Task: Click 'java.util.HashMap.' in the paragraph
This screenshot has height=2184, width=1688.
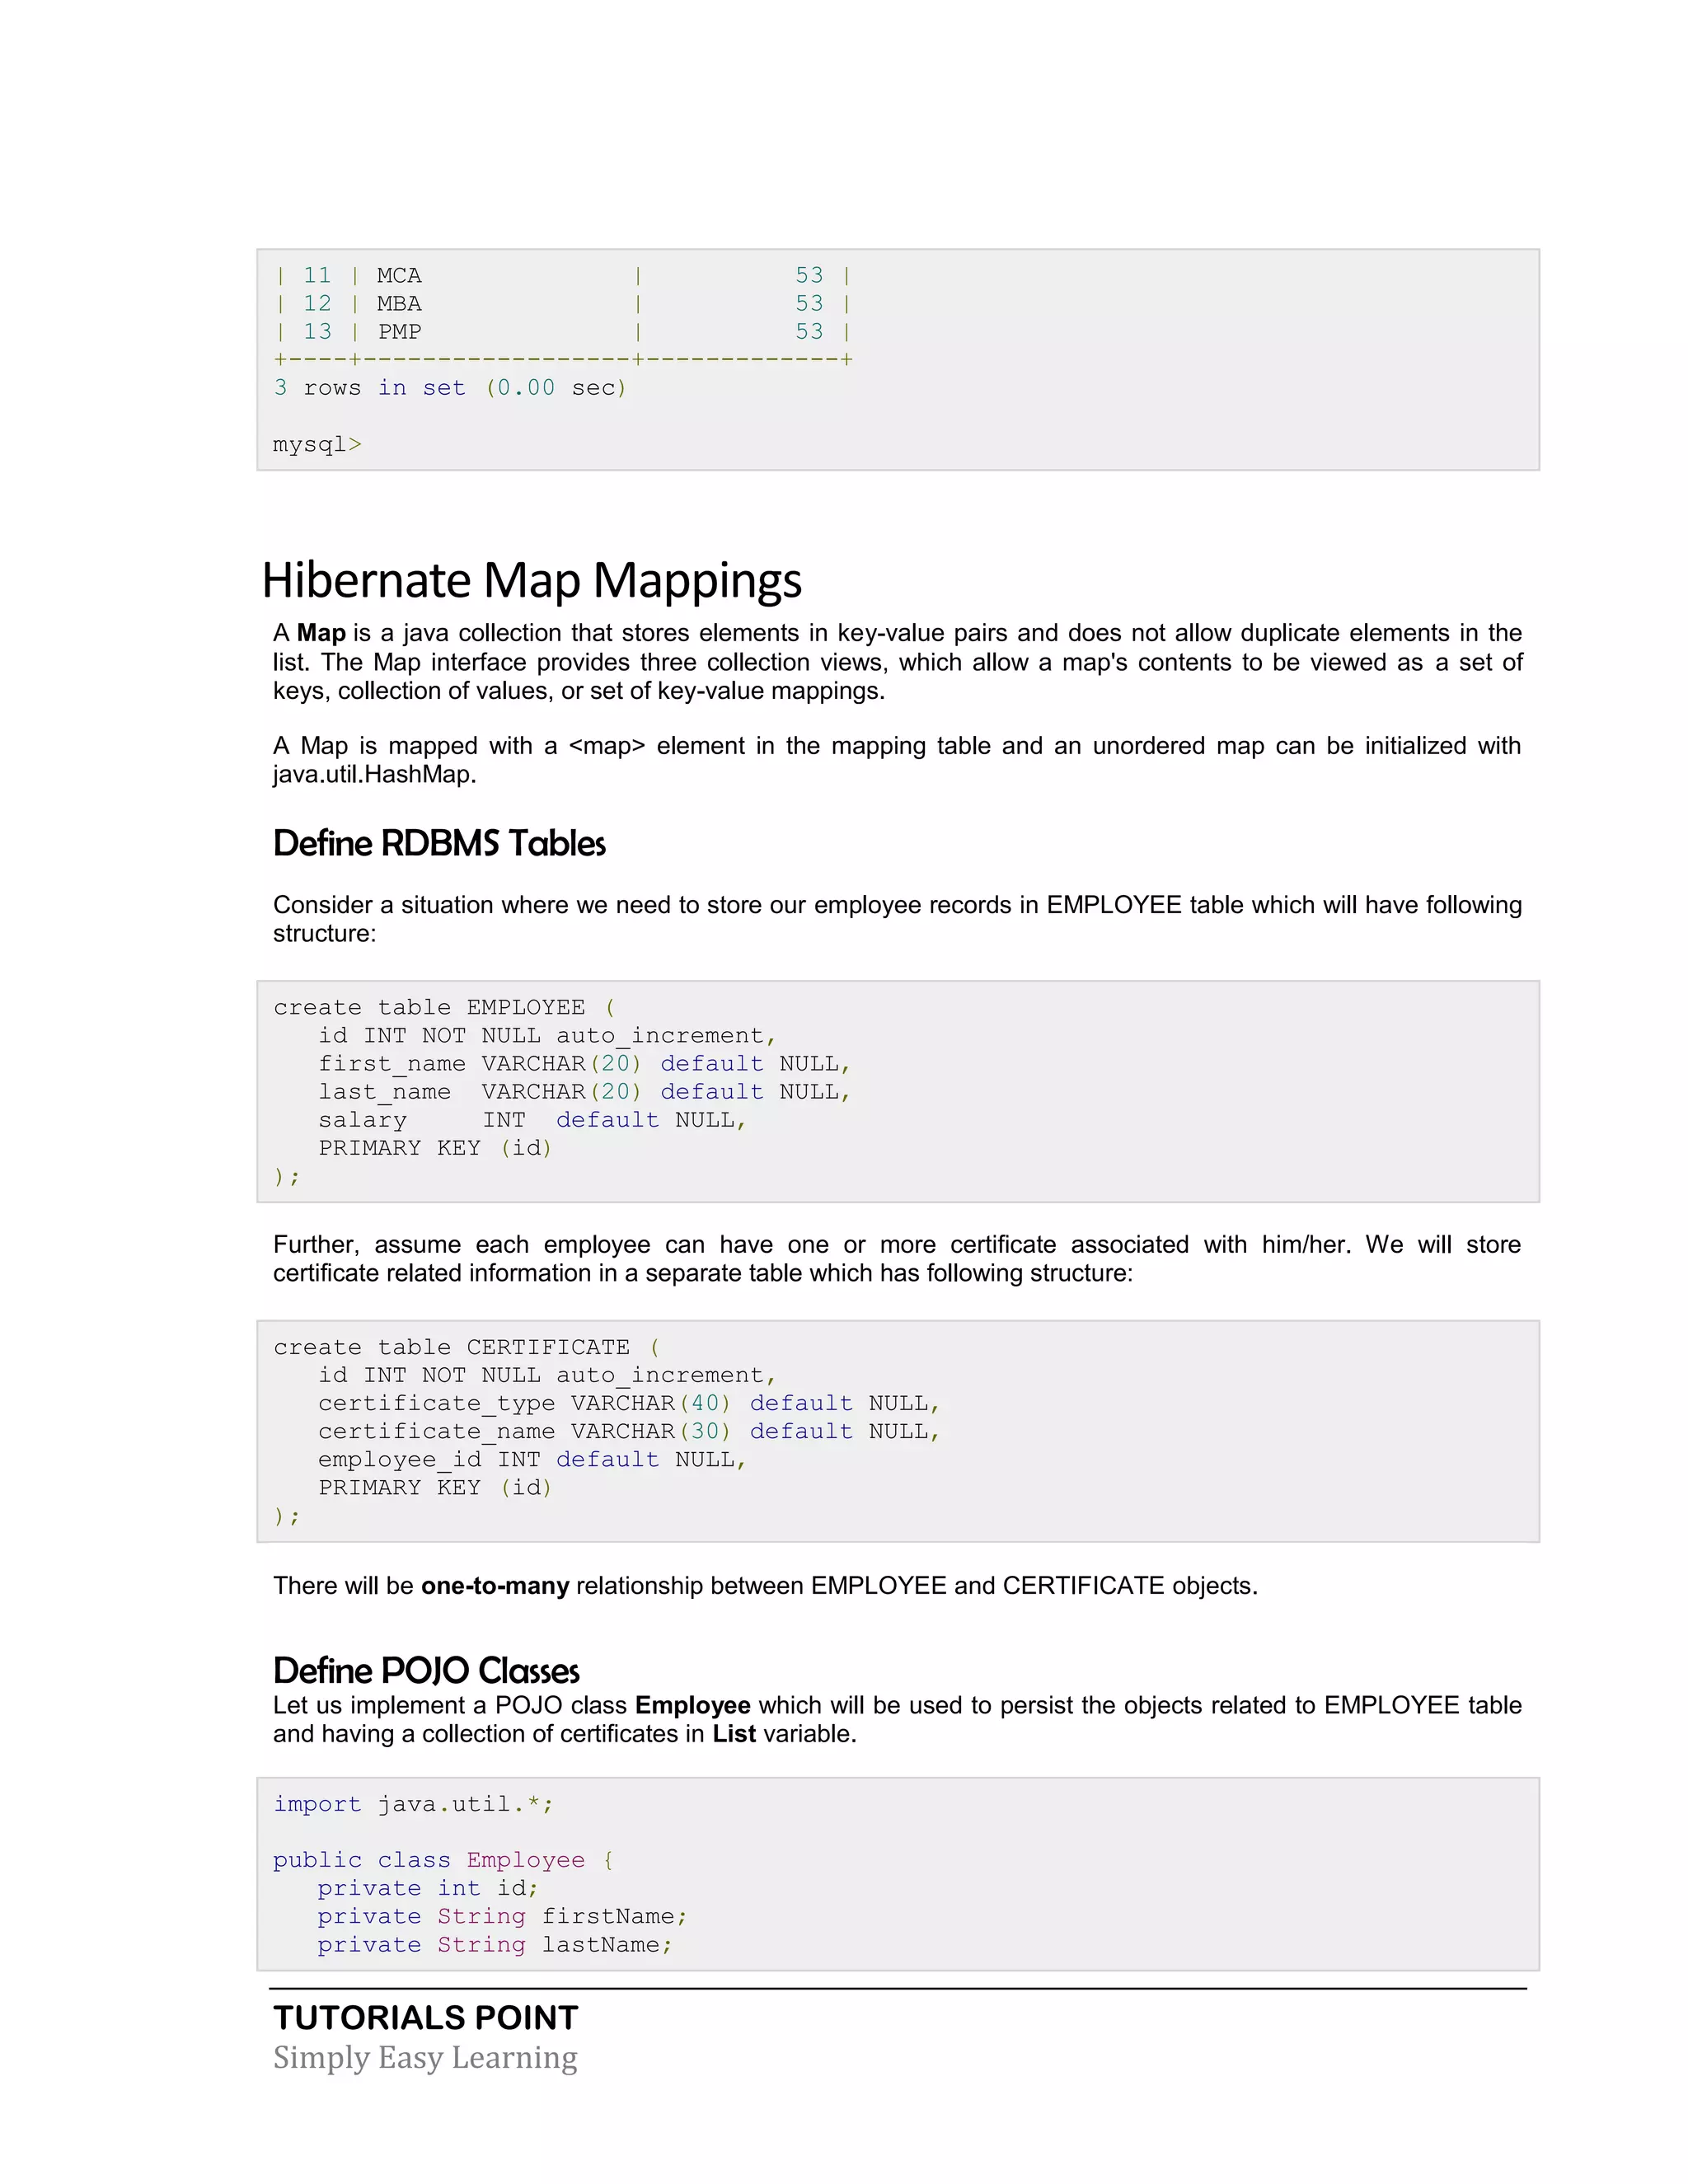Action: click(375, 775)
